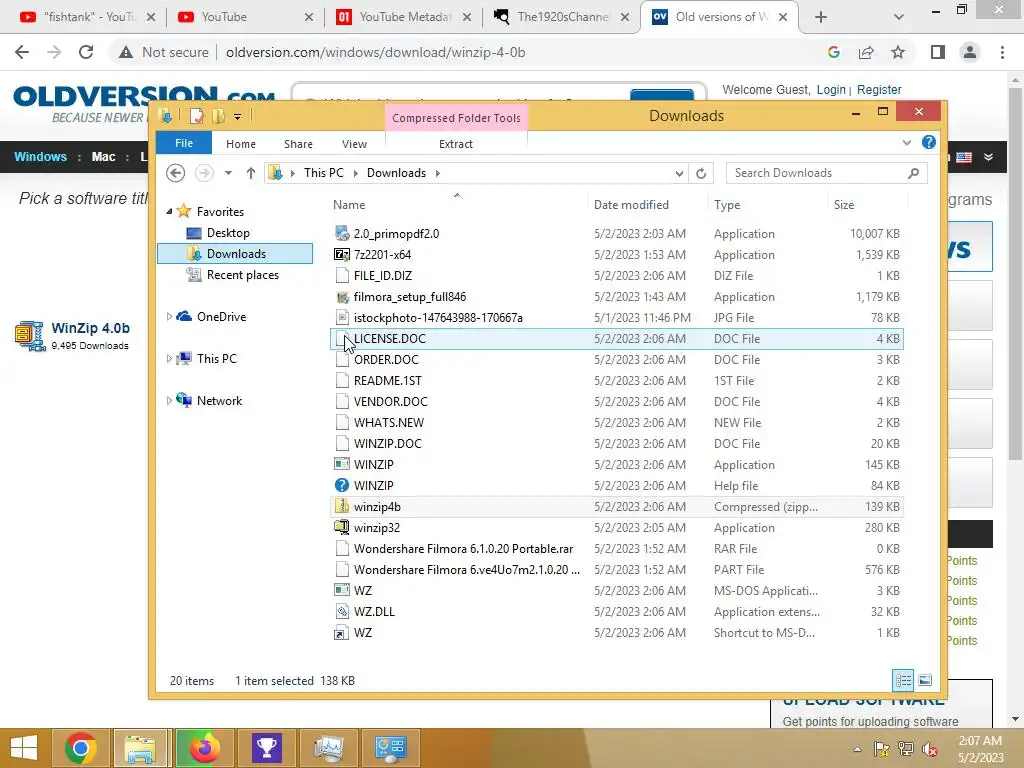Image resolution: width=1024 pixels, height=768 pixels.
Task: Select the WZ.DLL file icon
Action: tap(342, 611)
